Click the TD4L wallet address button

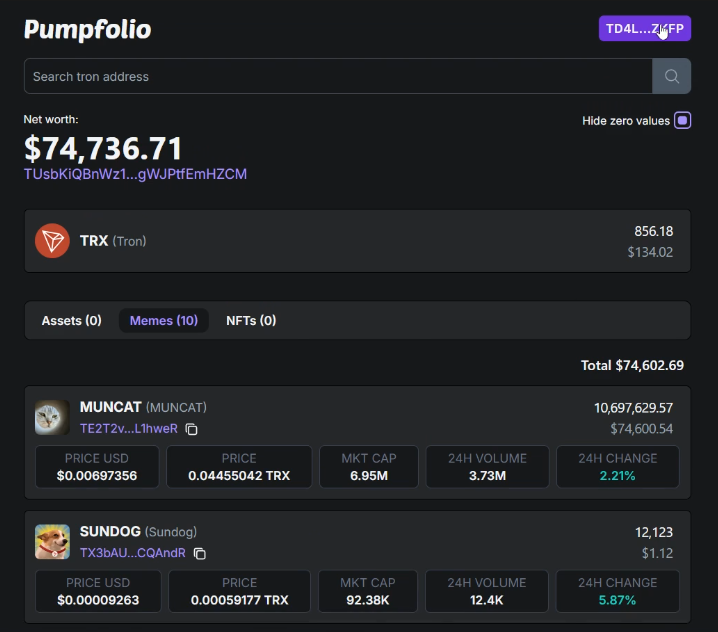pos(645,28)
